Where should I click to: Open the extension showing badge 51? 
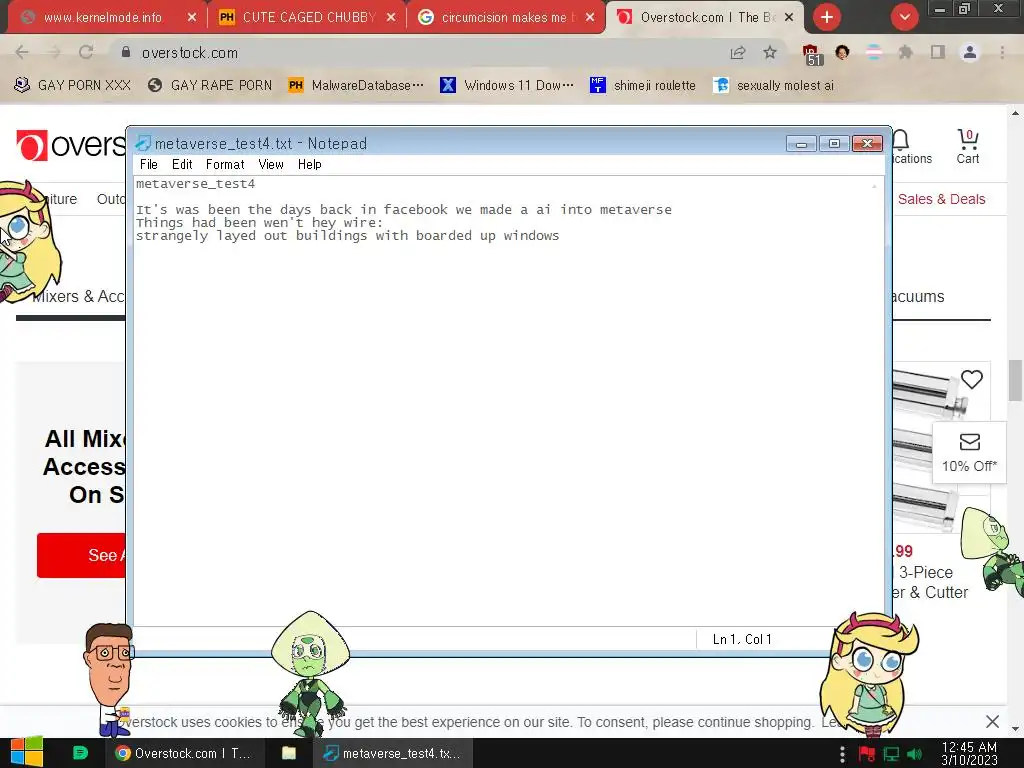pos(811,54)
